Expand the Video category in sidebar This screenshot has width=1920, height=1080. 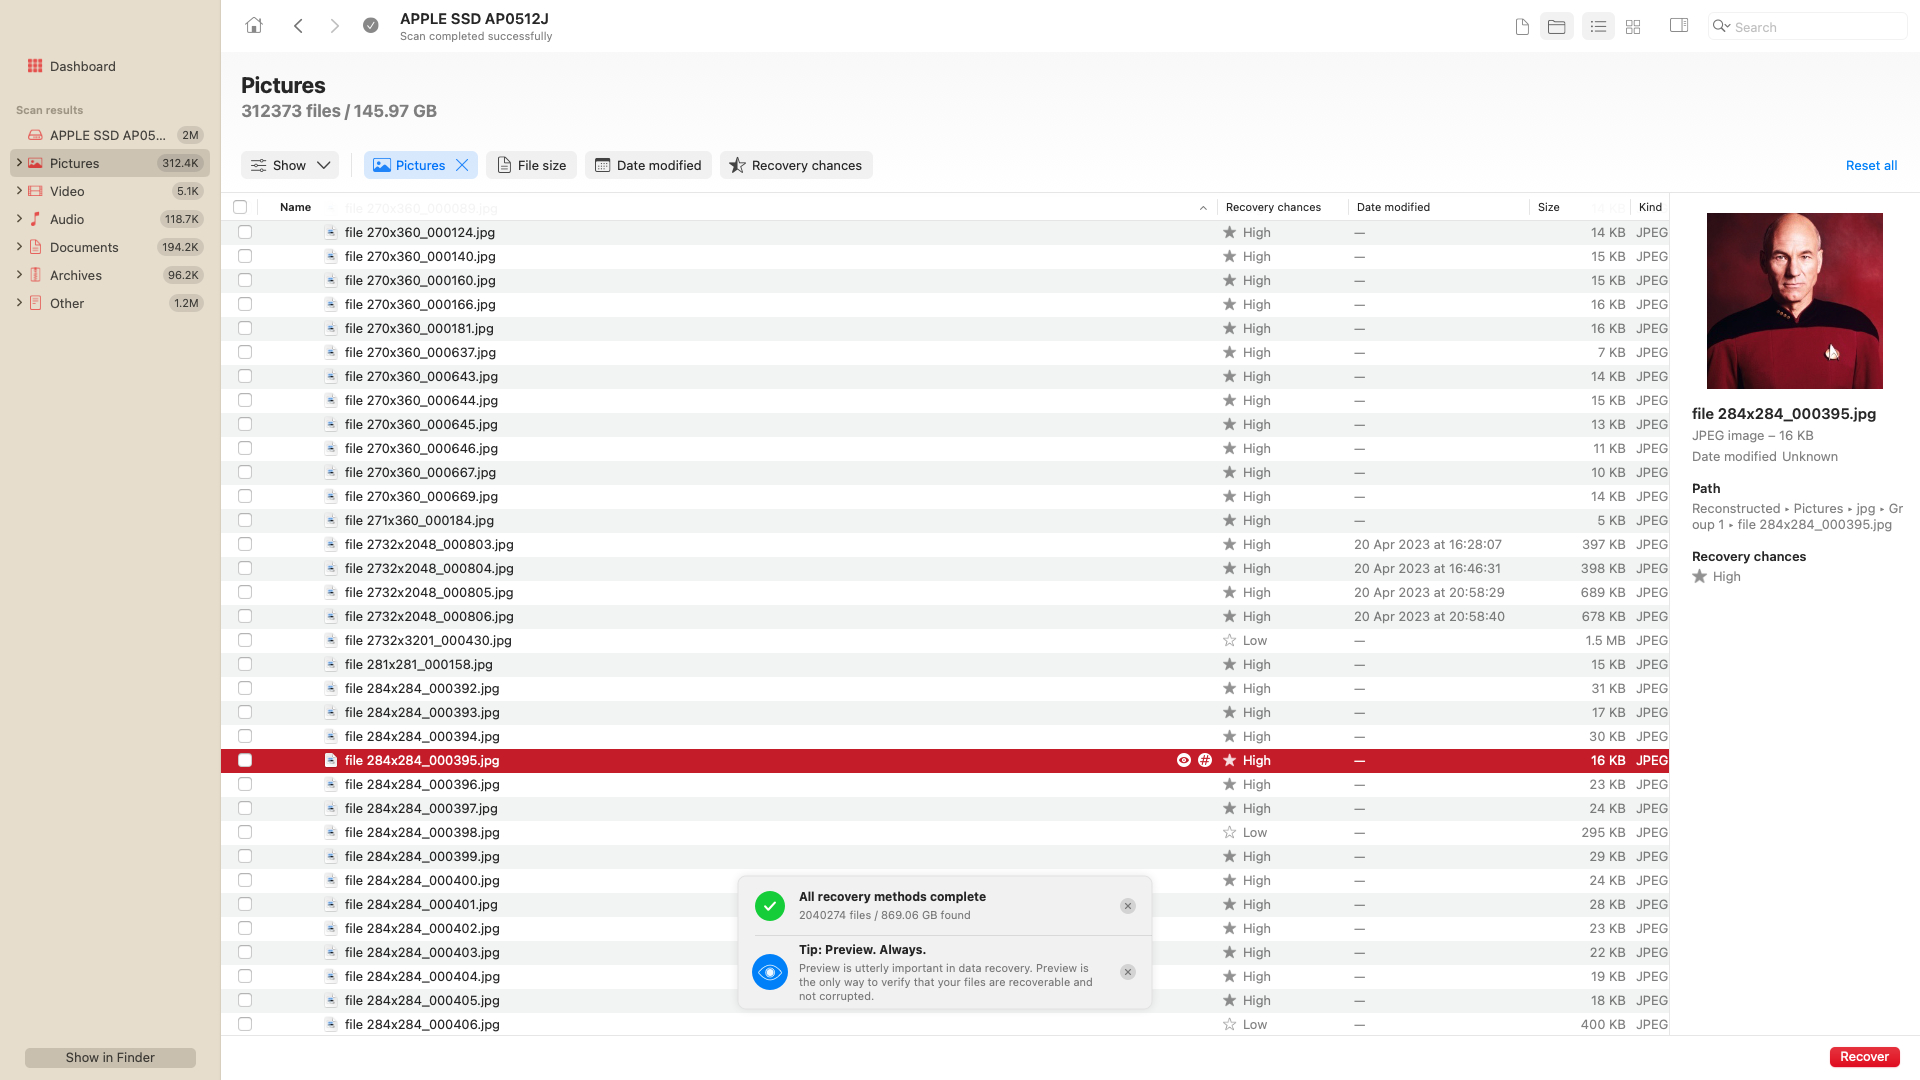coord(19,191)
